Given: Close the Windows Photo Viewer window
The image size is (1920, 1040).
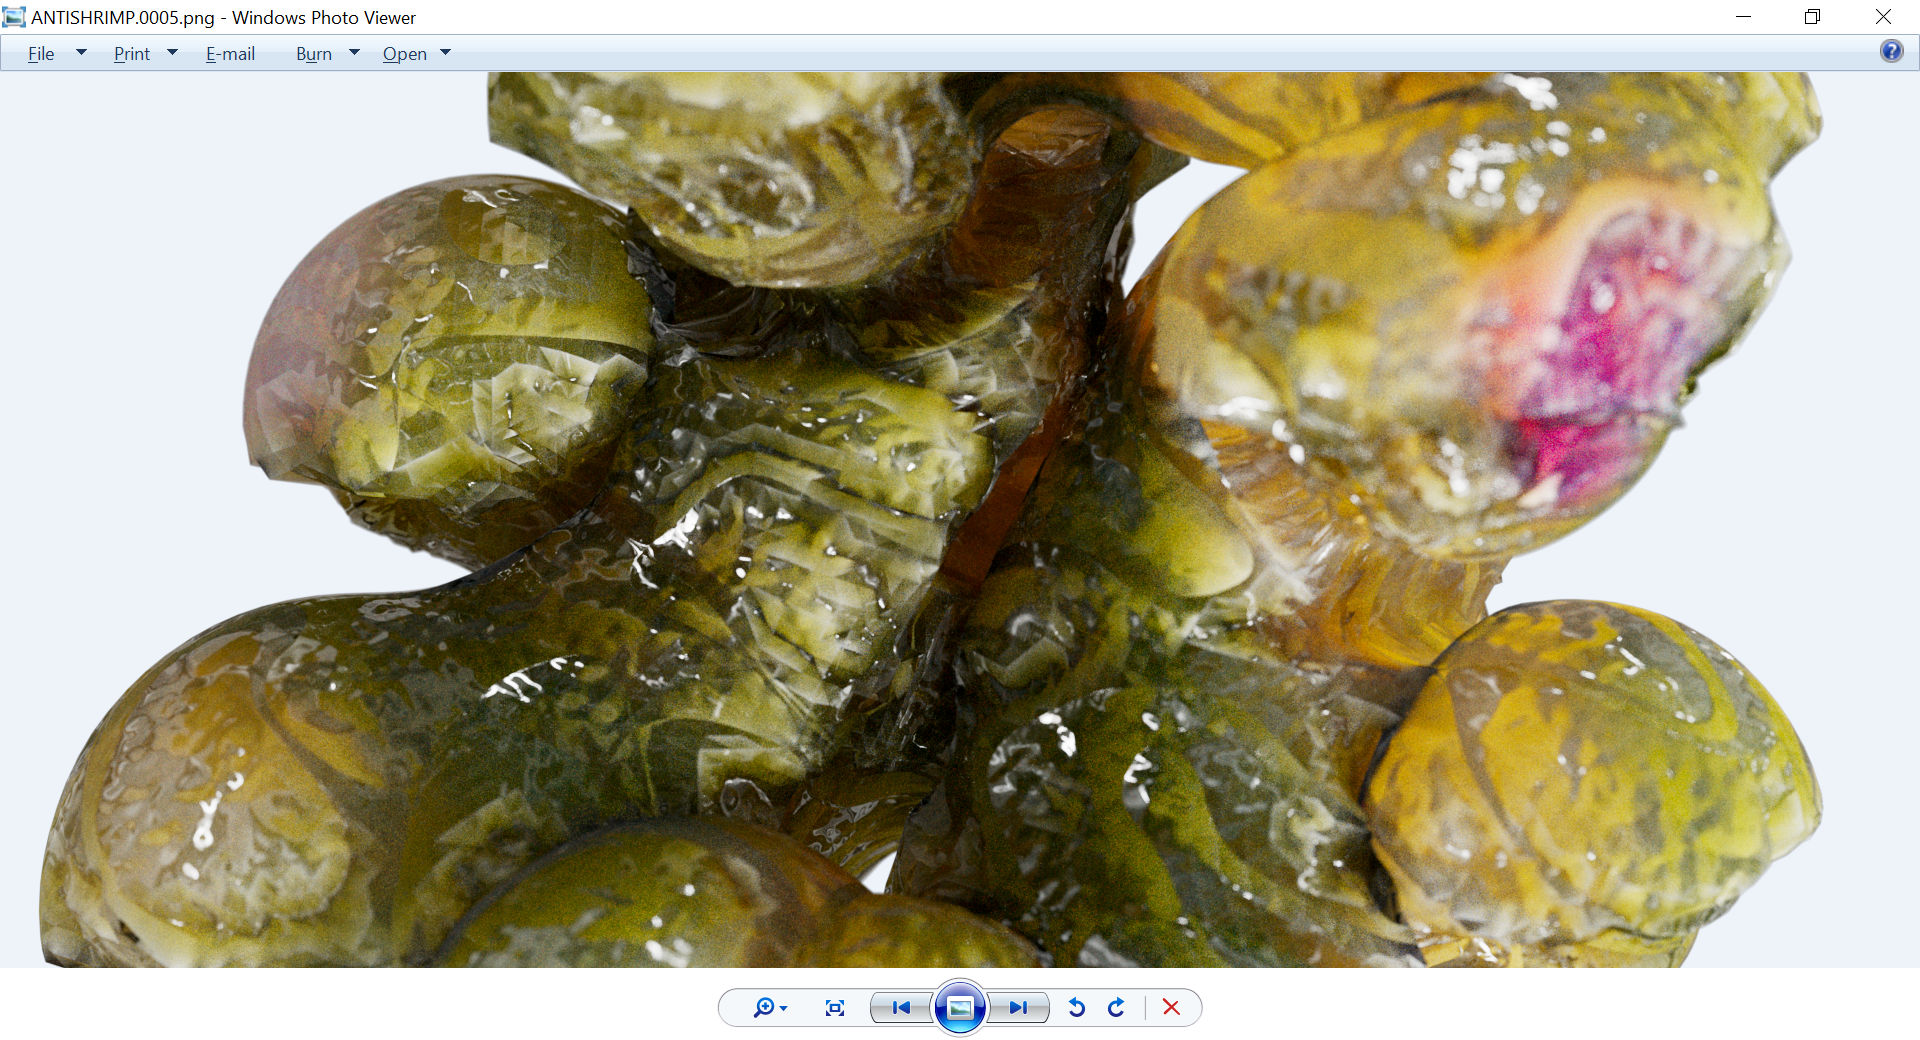Looking at the screenshot, I should click(1883, 17).
